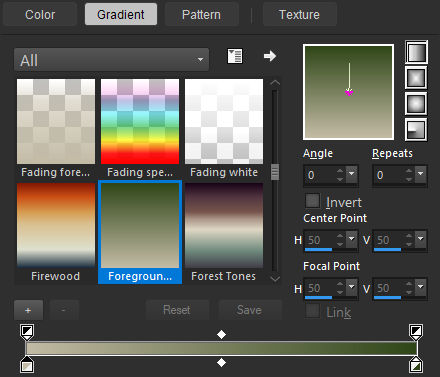Open the Angle value dropdown arrow

351,174
